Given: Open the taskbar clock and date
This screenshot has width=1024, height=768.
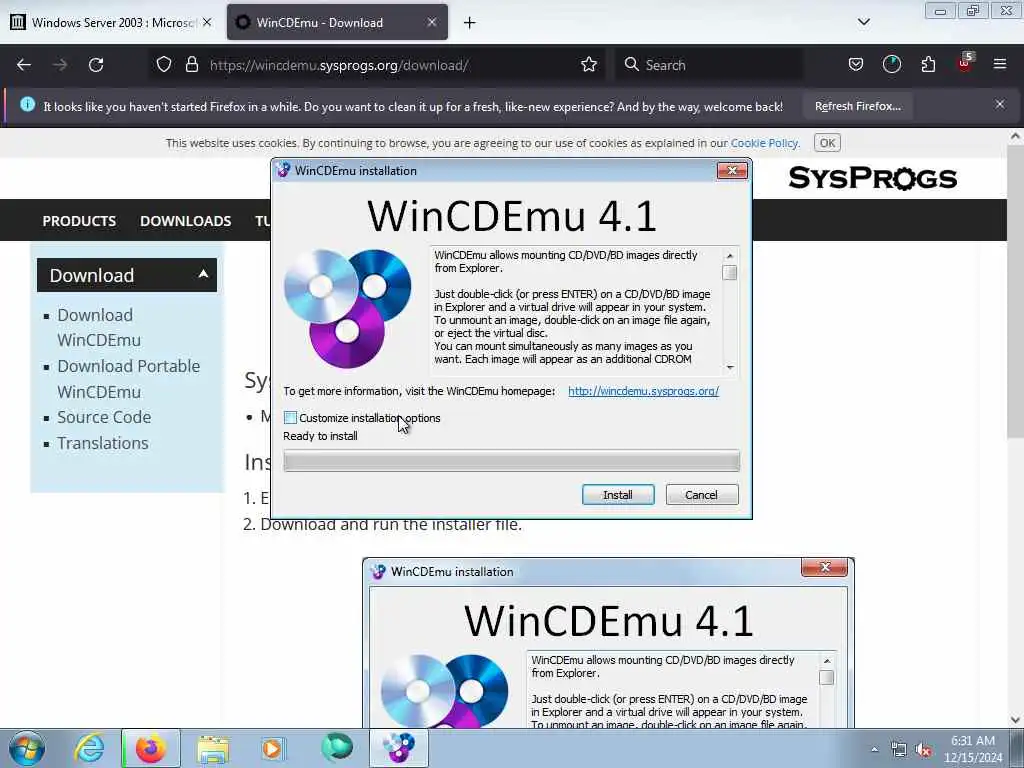Looking at the screenshot, I should (973, 749).
